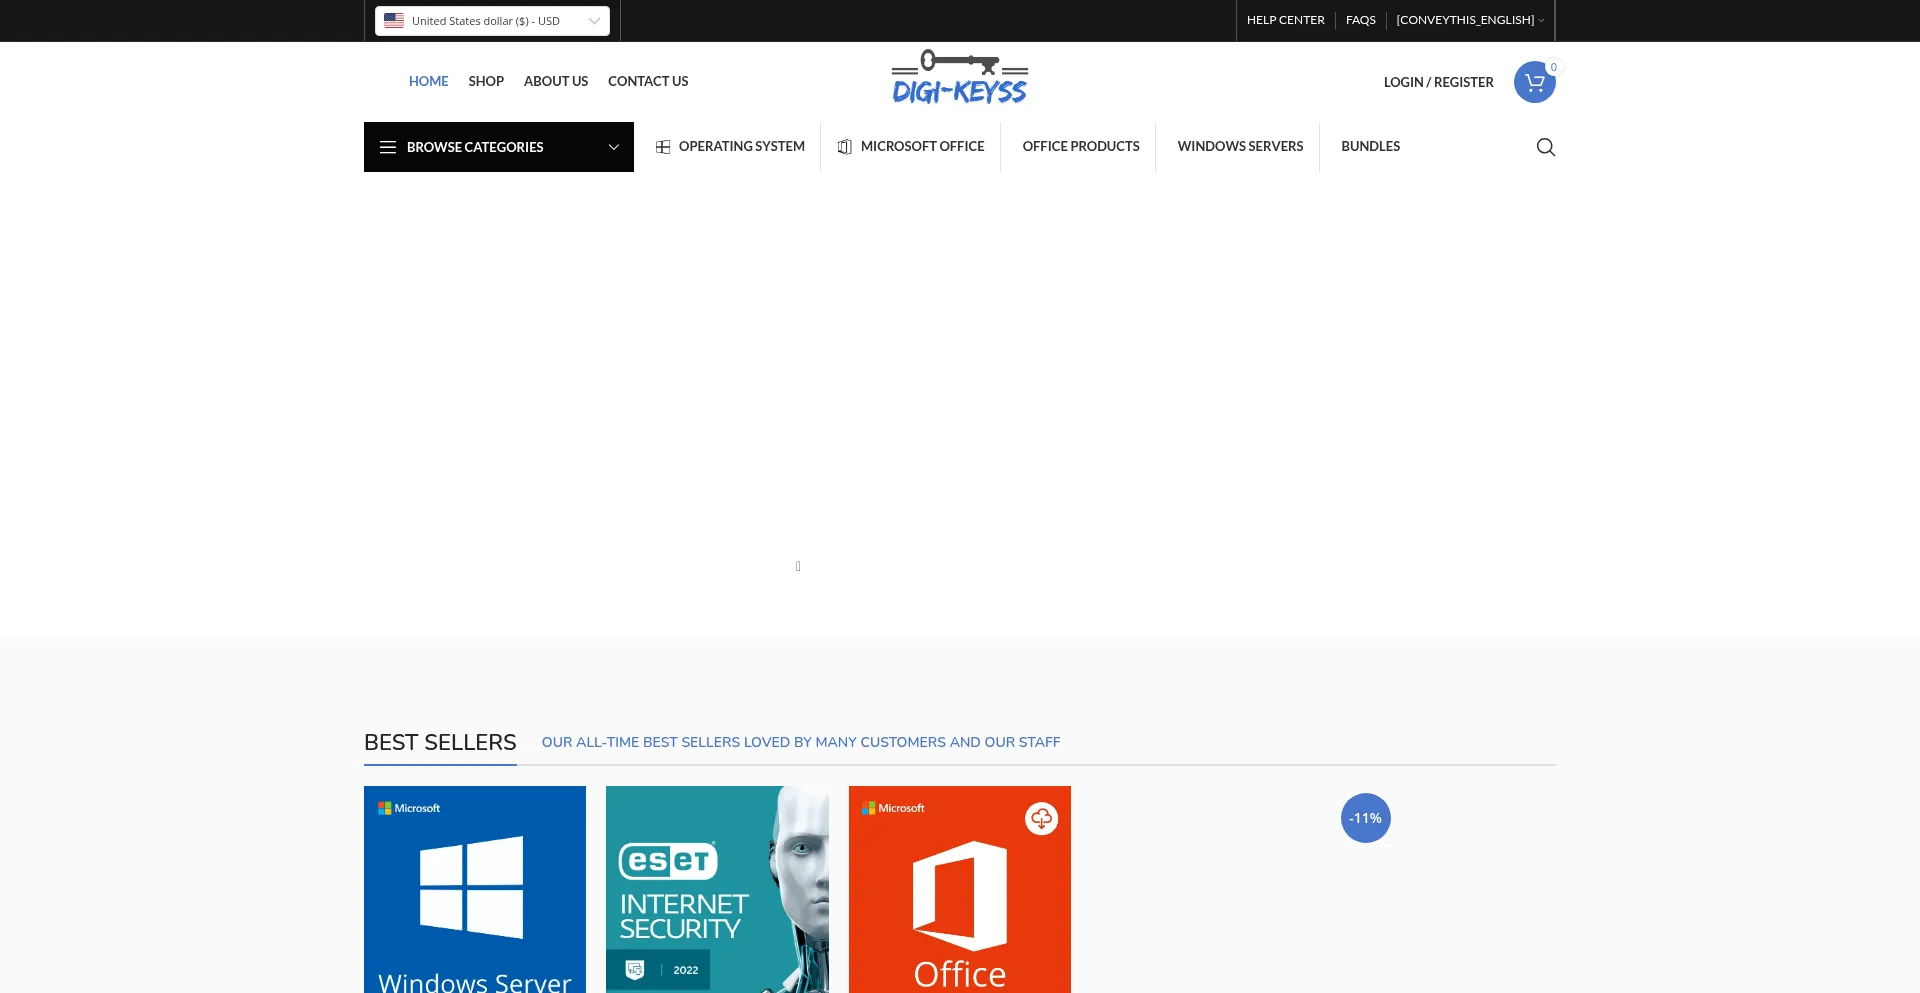Click the ESET Internet Security product thumbnail
1920x993 pixels.
pyautogui.click(x=717, y=889)
